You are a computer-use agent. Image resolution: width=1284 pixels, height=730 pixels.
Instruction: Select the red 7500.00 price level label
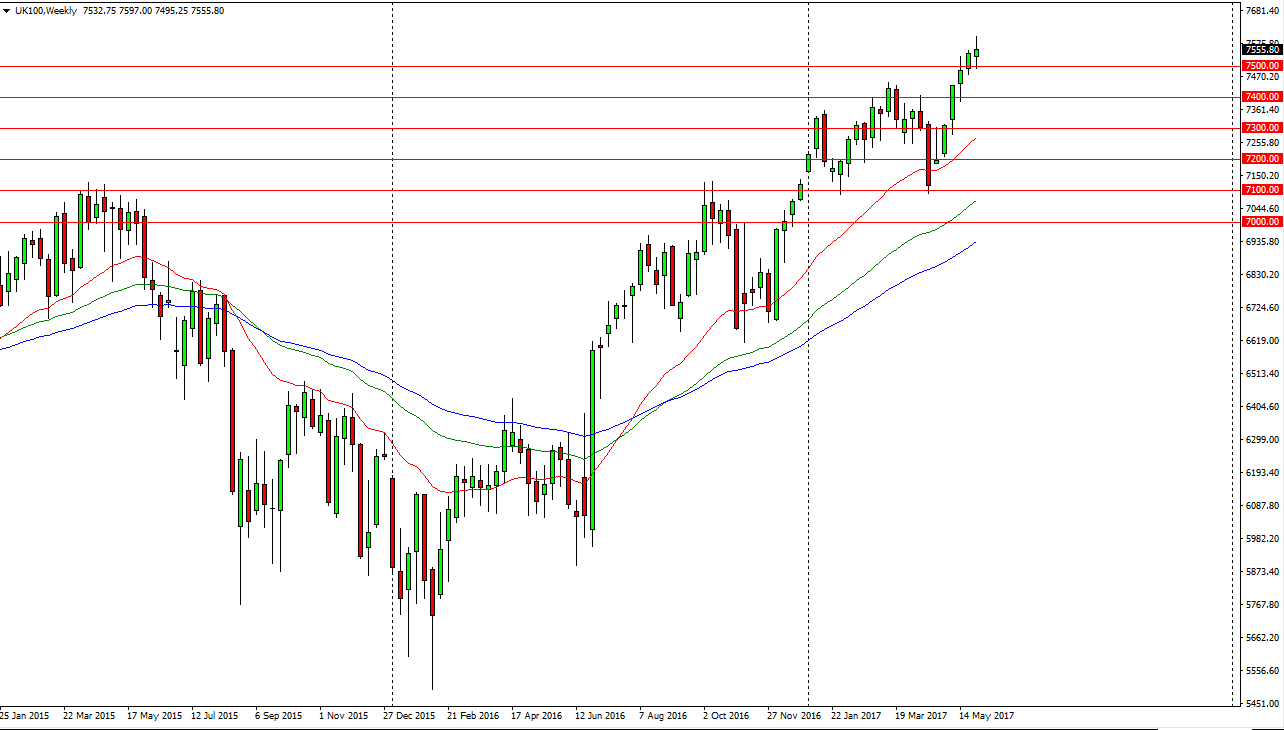coord(1261,66)
